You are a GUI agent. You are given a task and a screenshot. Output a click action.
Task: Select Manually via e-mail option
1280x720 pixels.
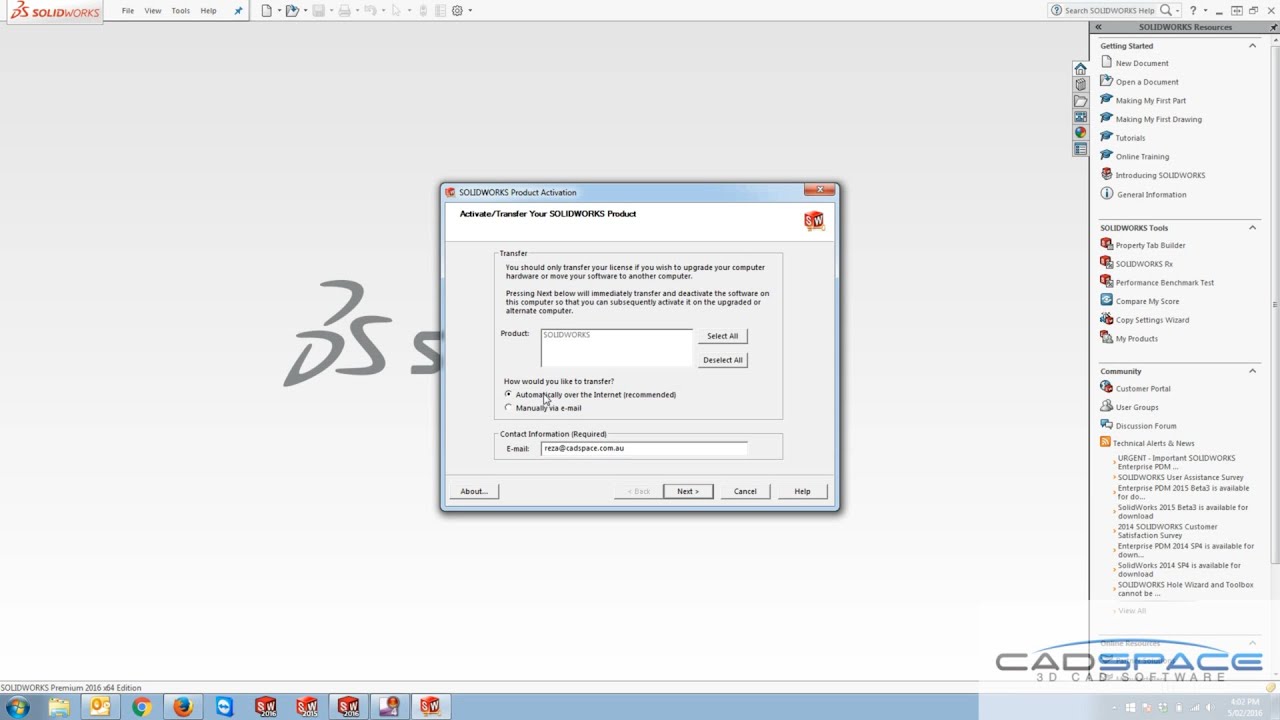[508, 407]
